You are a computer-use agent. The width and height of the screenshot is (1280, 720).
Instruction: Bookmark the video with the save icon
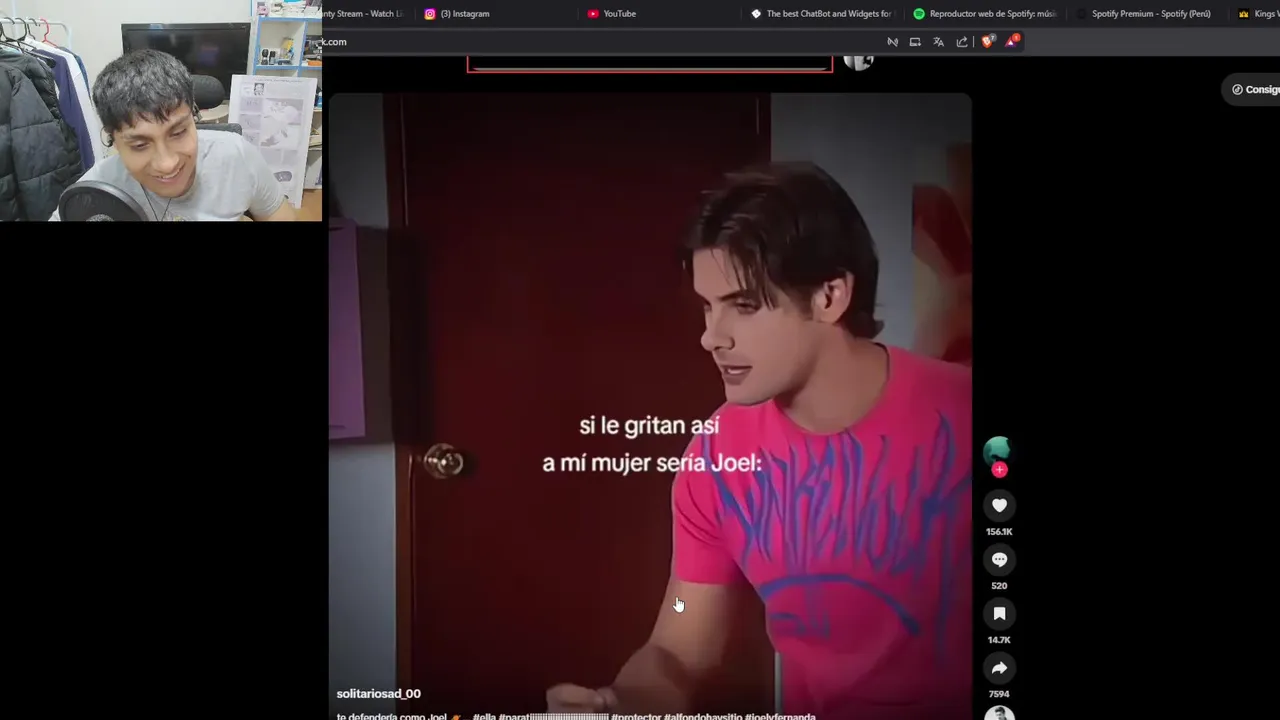coord(999,613)
